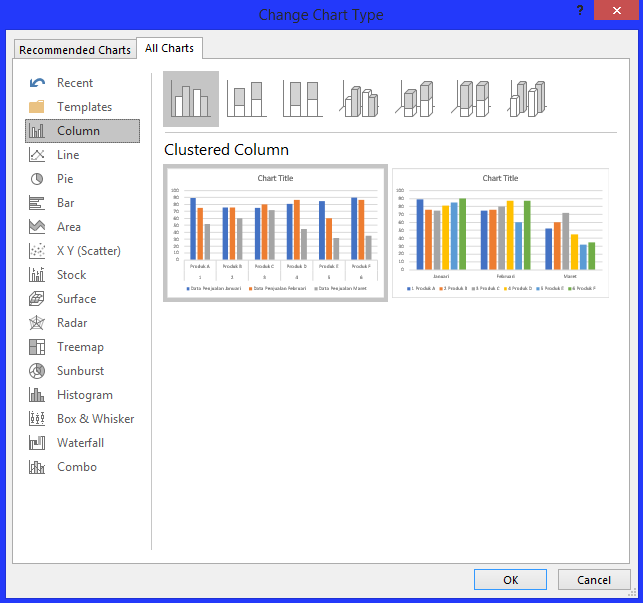Select the Box & Whisker category
643x603 pixels.
(x=82, y=419)
